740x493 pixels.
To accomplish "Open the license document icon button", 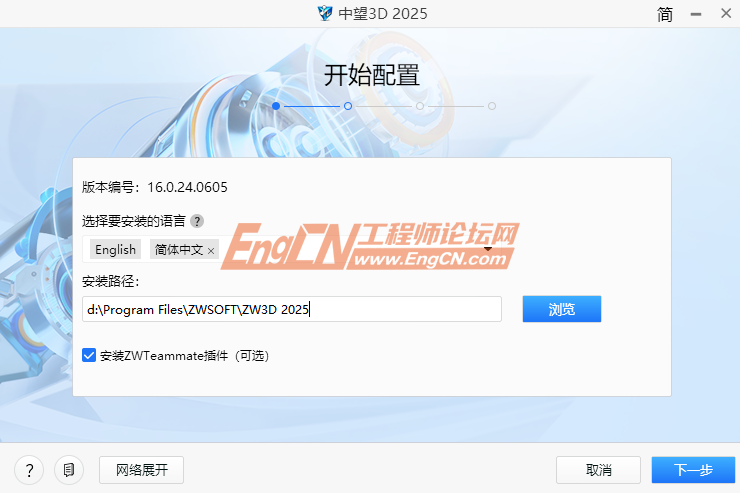I will (x=68, y=469).
